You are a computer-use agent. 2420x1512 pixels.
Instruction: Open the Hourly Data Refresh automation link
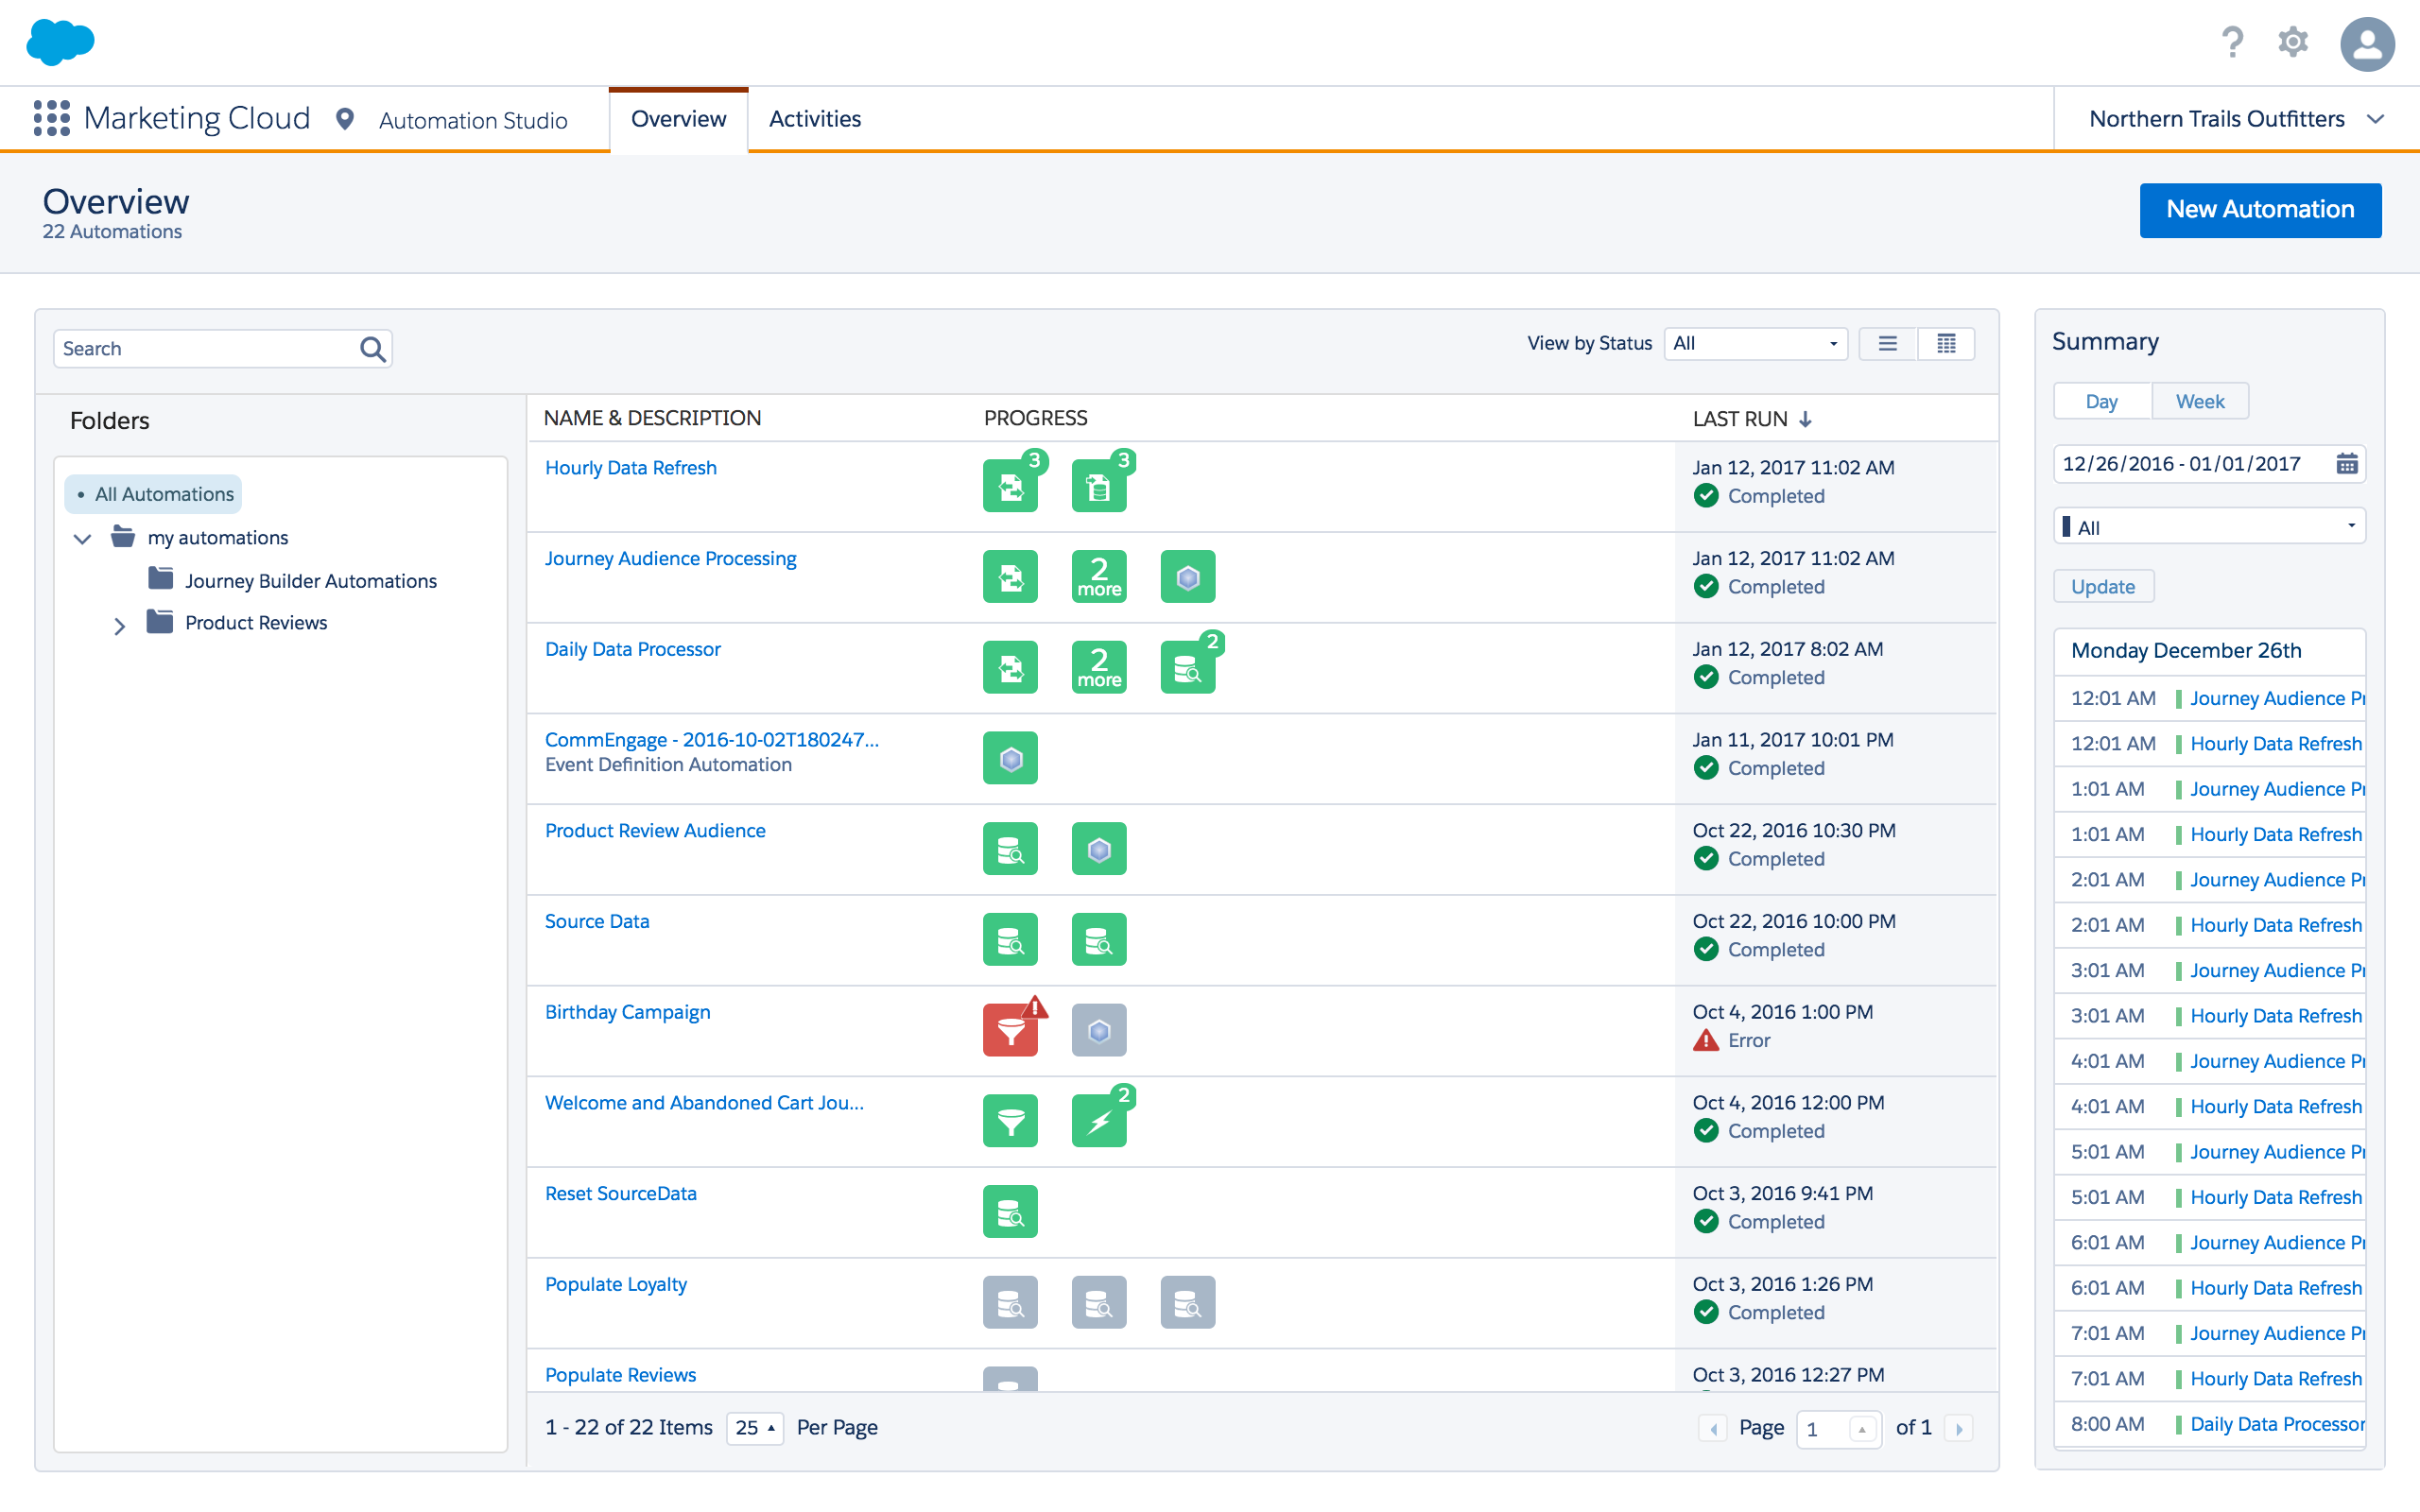tap(630, 468)
